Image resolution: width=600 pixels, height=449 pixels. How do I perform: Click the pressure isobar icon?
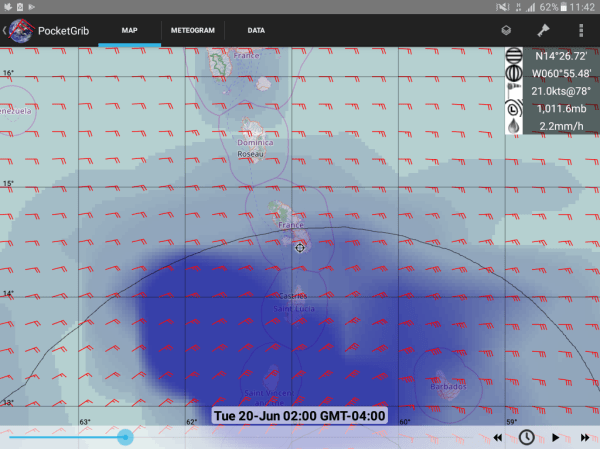513,109
